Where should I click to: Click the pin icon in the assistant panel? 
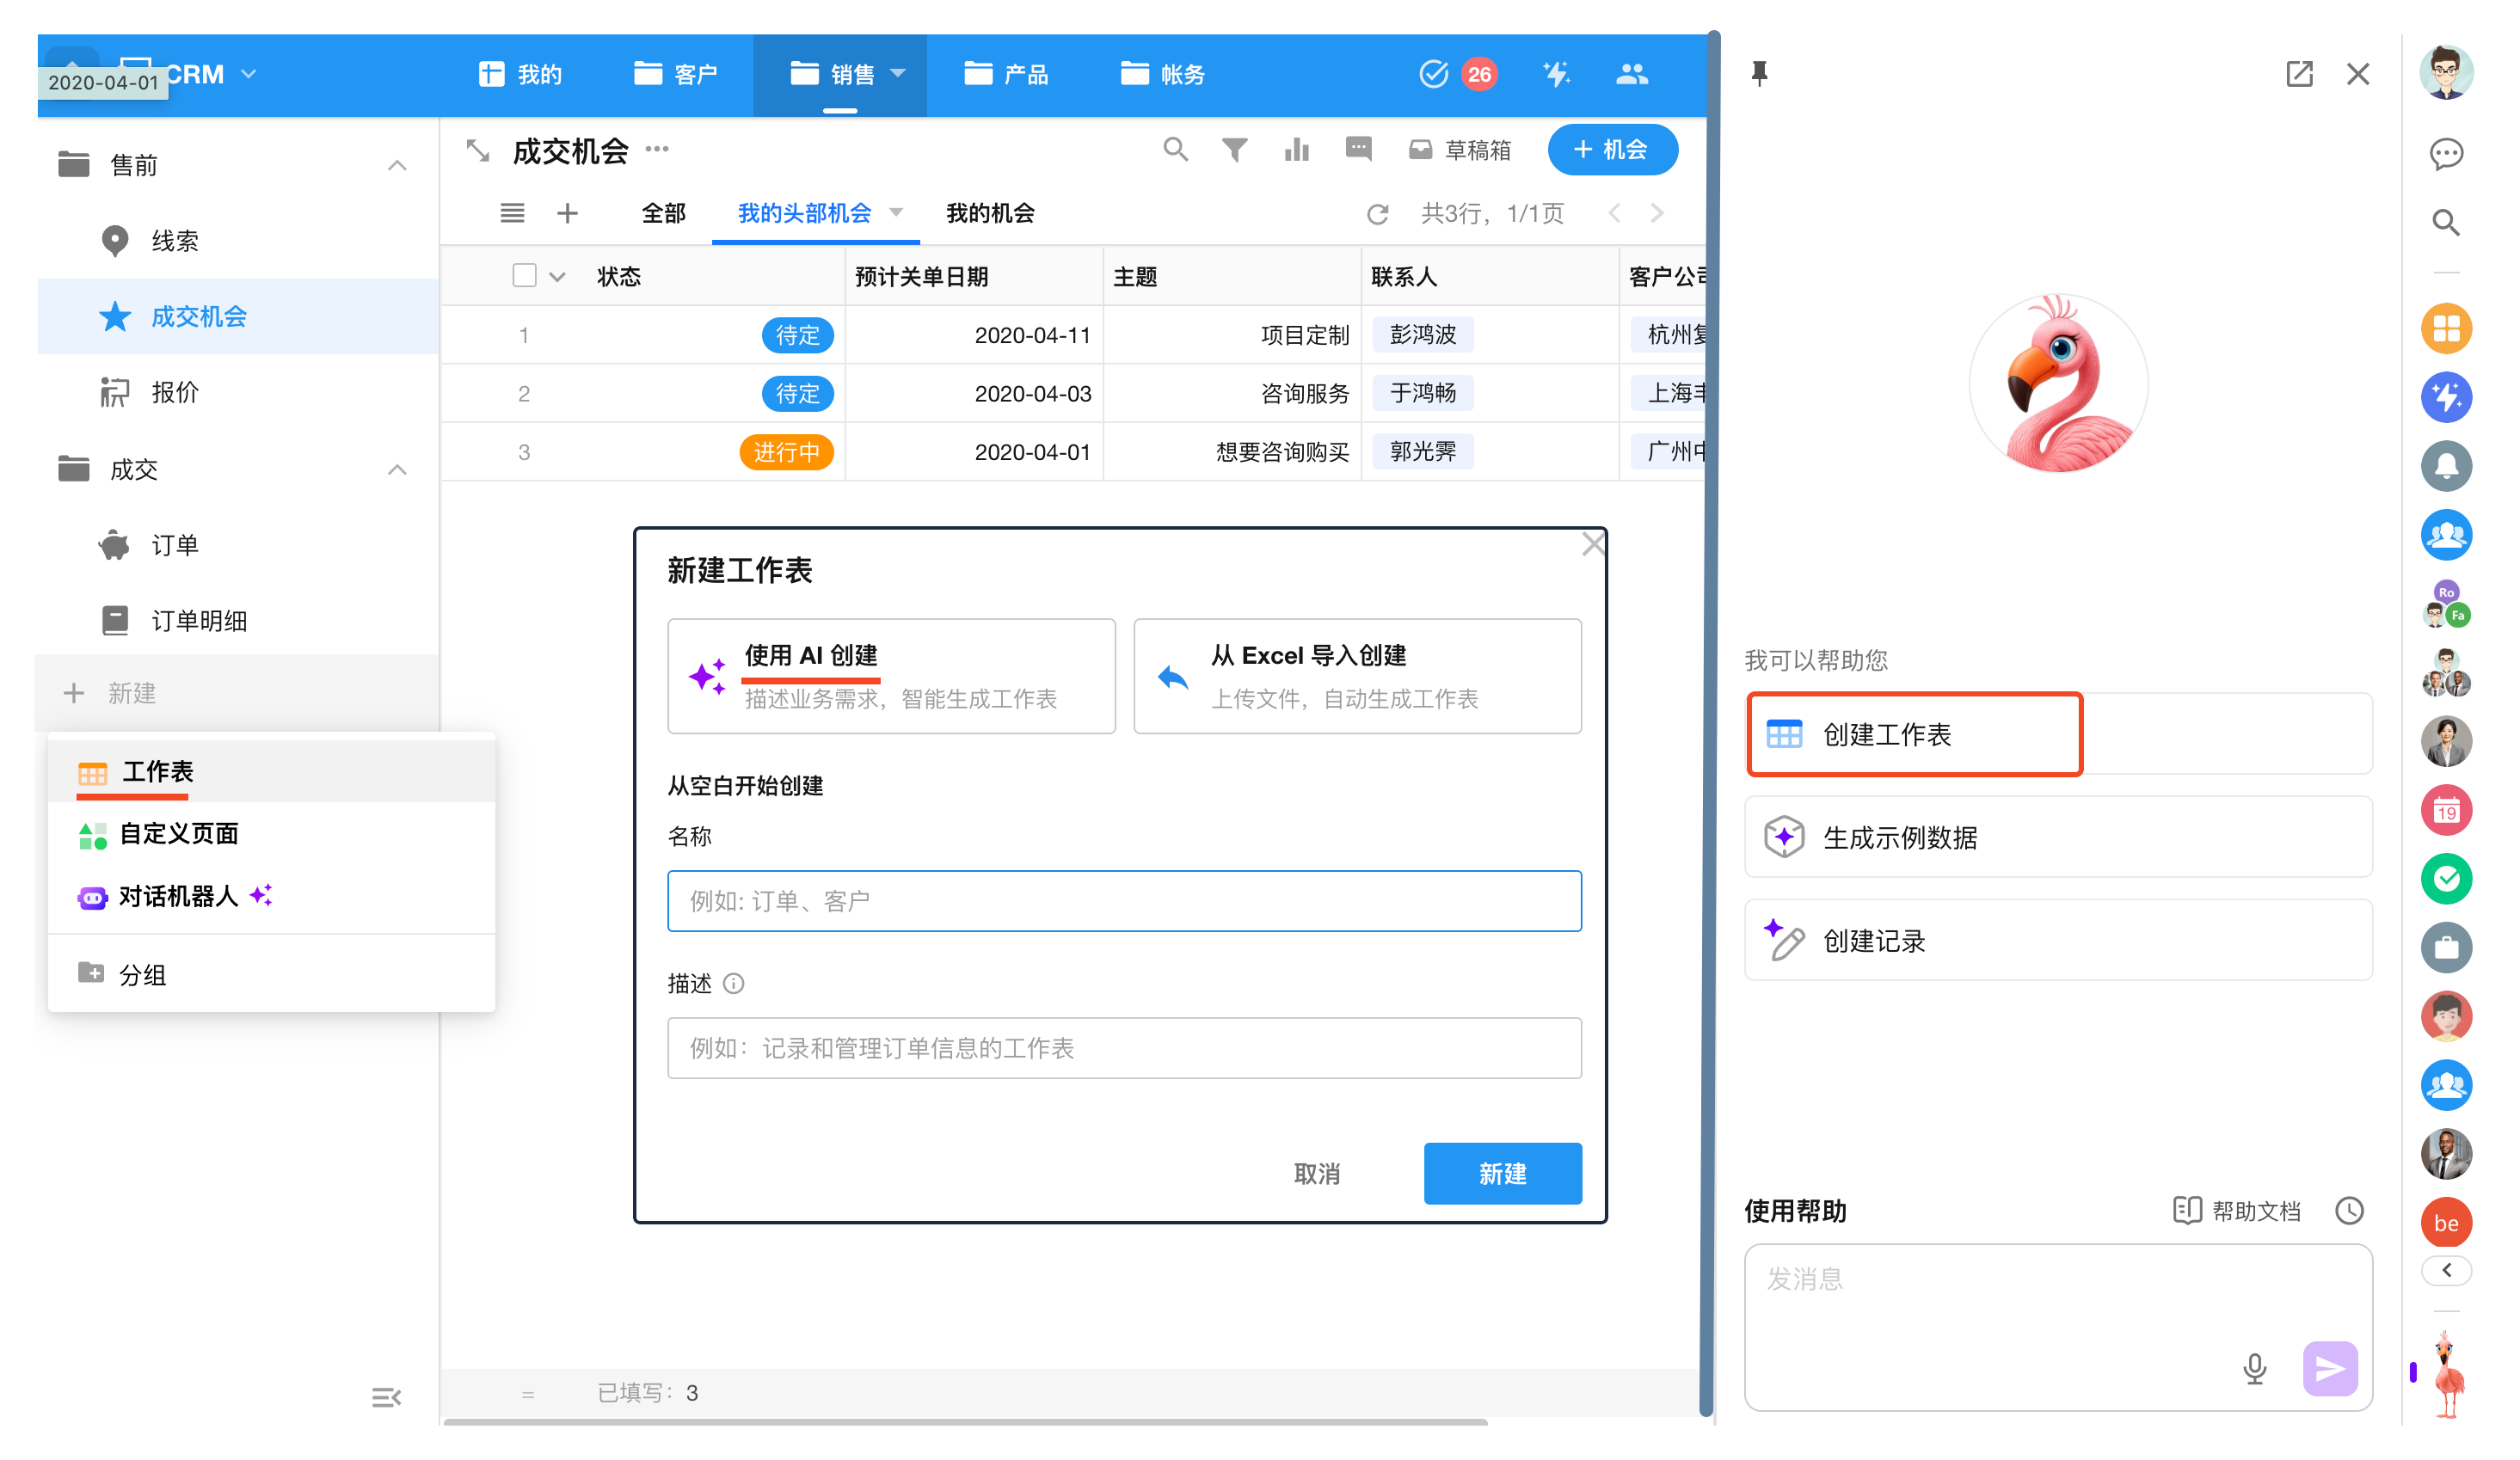(x=1759, y=73)
